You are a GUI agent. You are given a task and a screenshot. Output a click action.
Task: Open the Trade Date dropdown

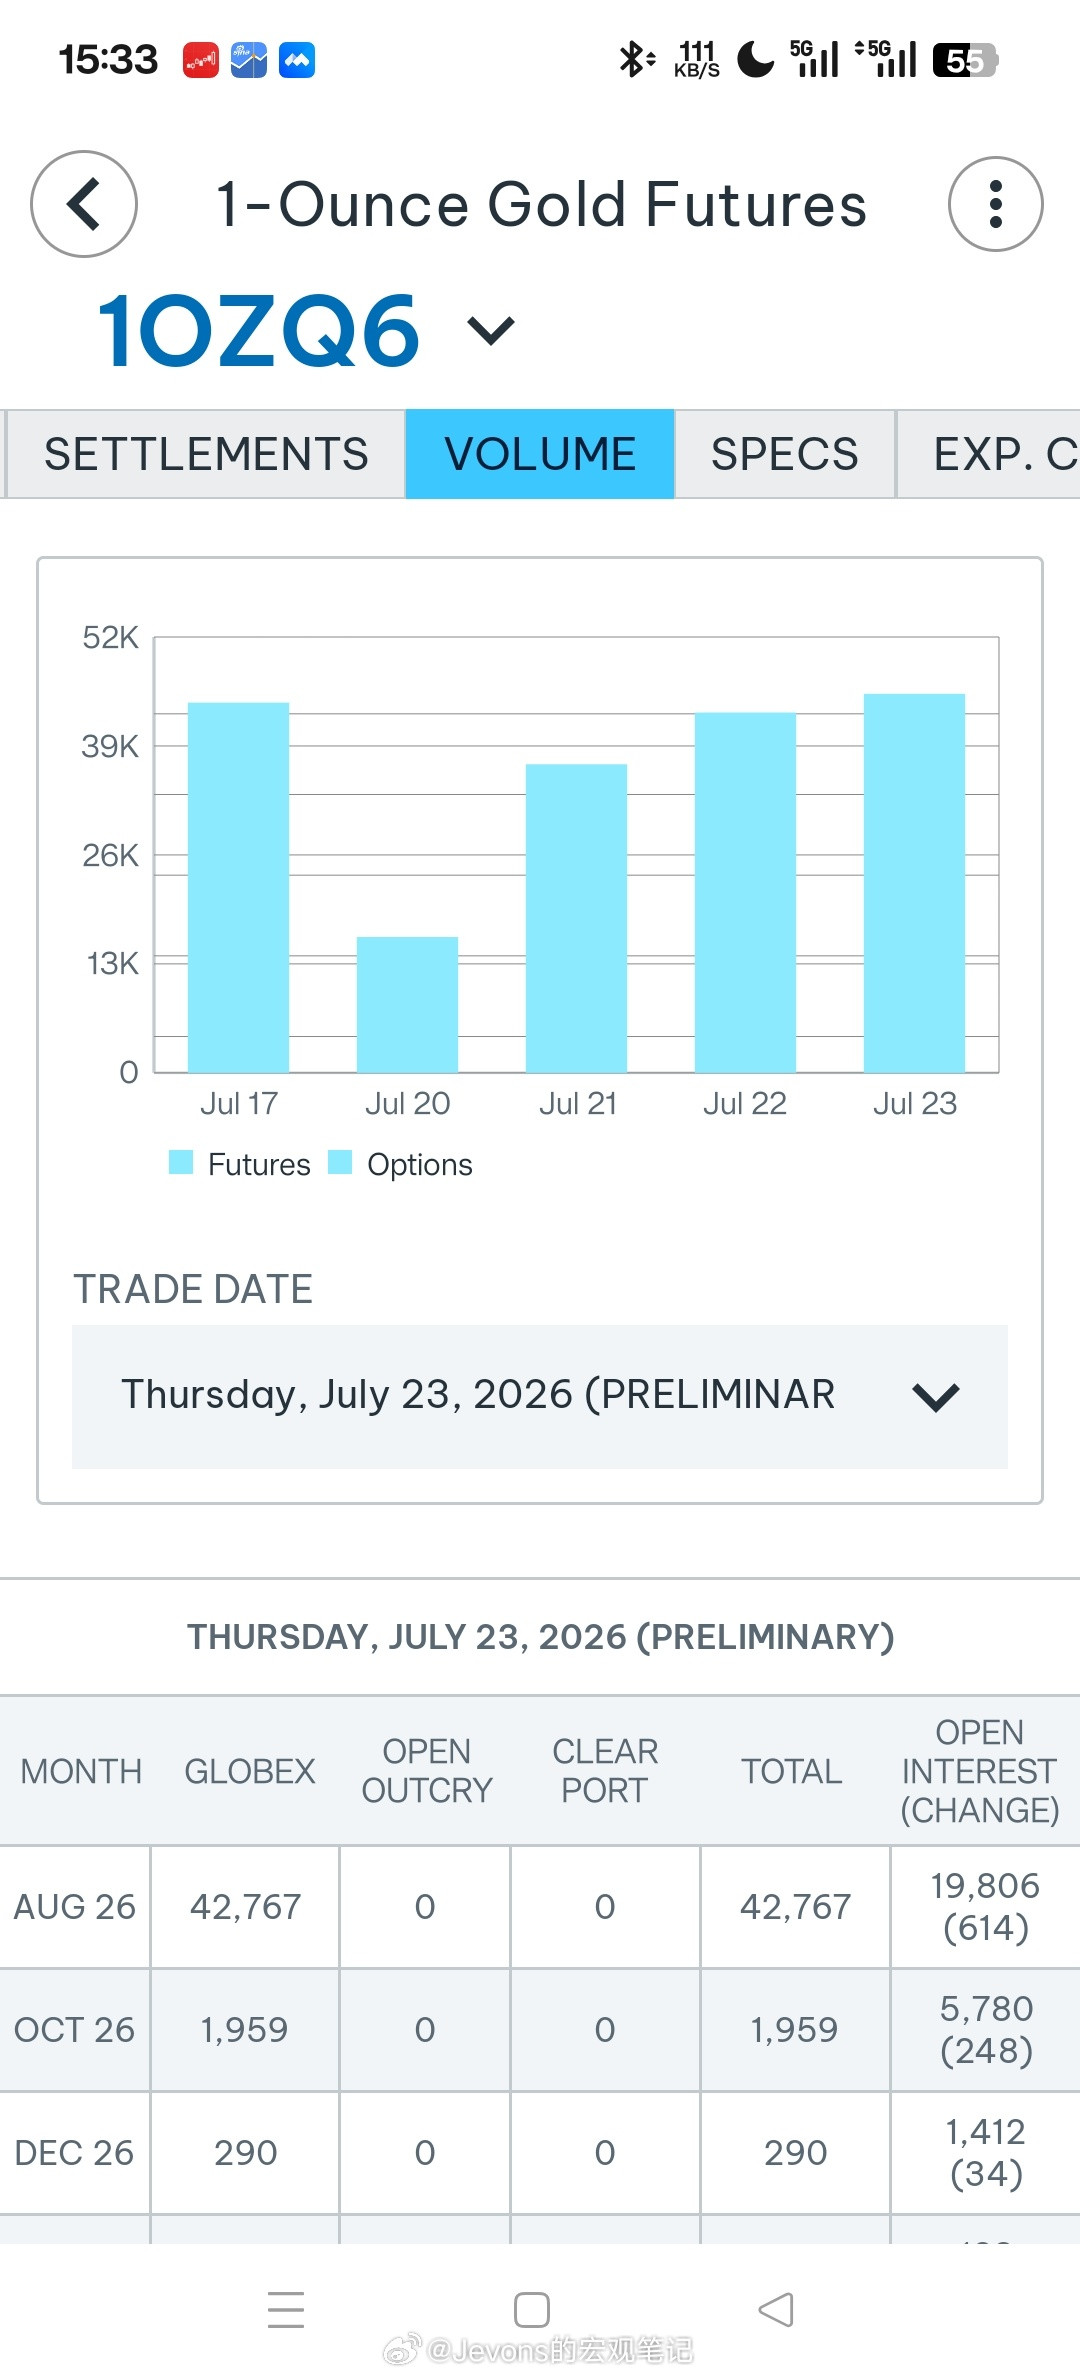click(x=540, y=1396)
